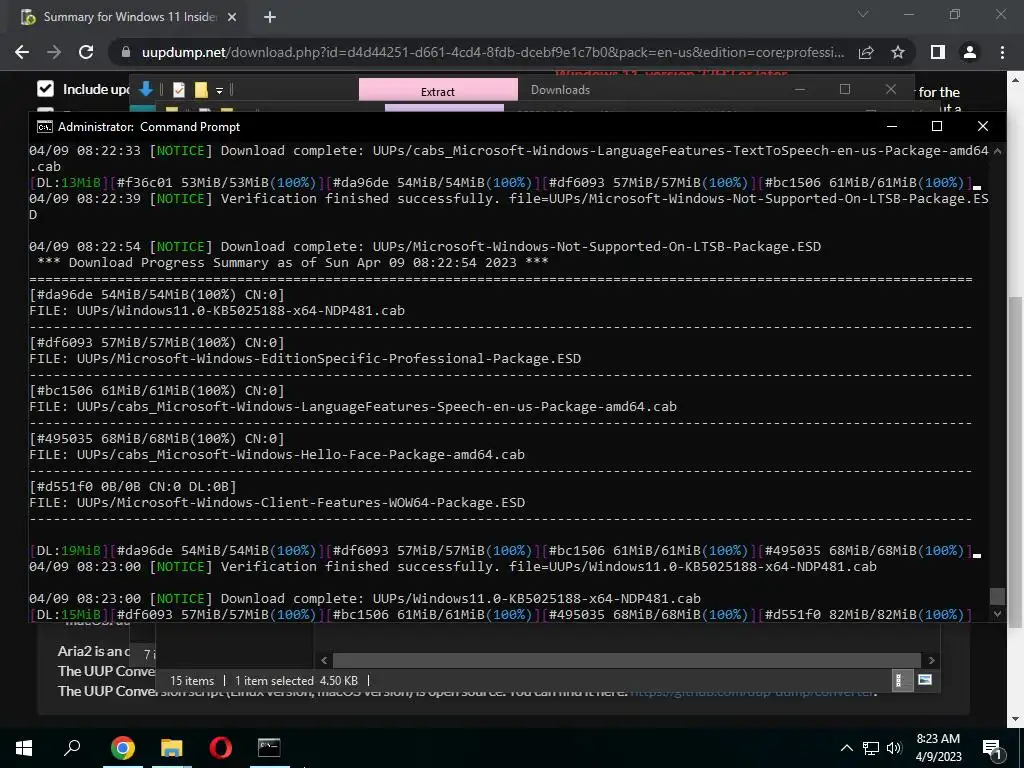Open the github converter link
The image size is (1024, 768).
pos(751,692)
